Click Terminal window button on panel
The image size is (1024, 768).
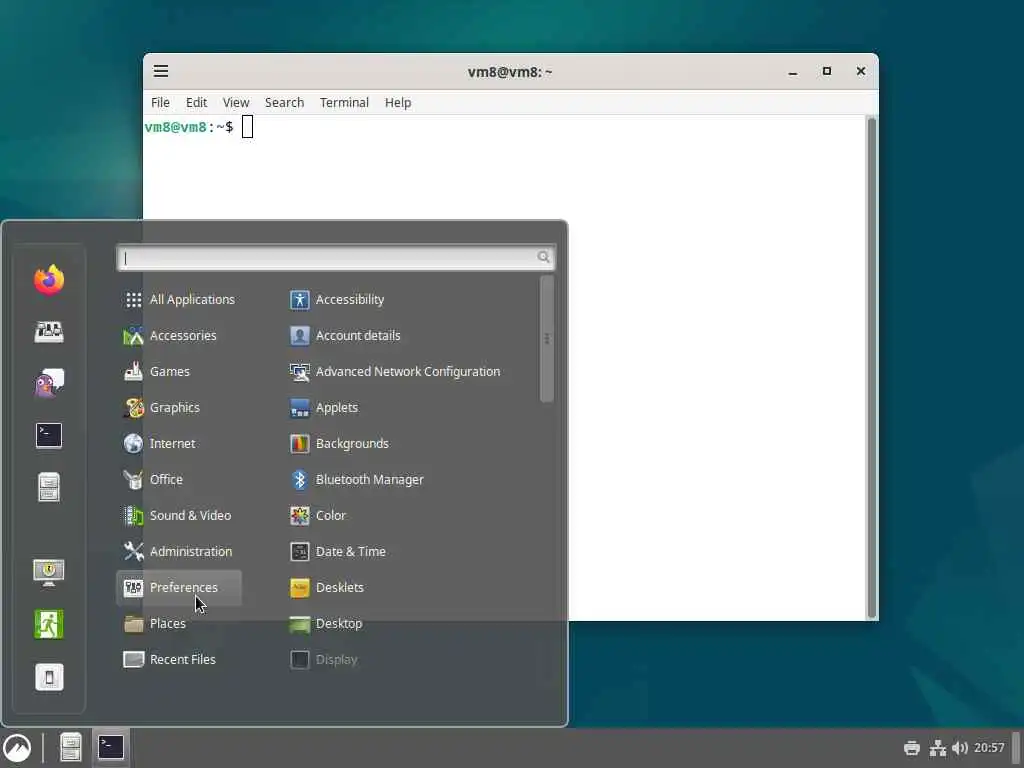pyautogui.click(x=110, y=748)
